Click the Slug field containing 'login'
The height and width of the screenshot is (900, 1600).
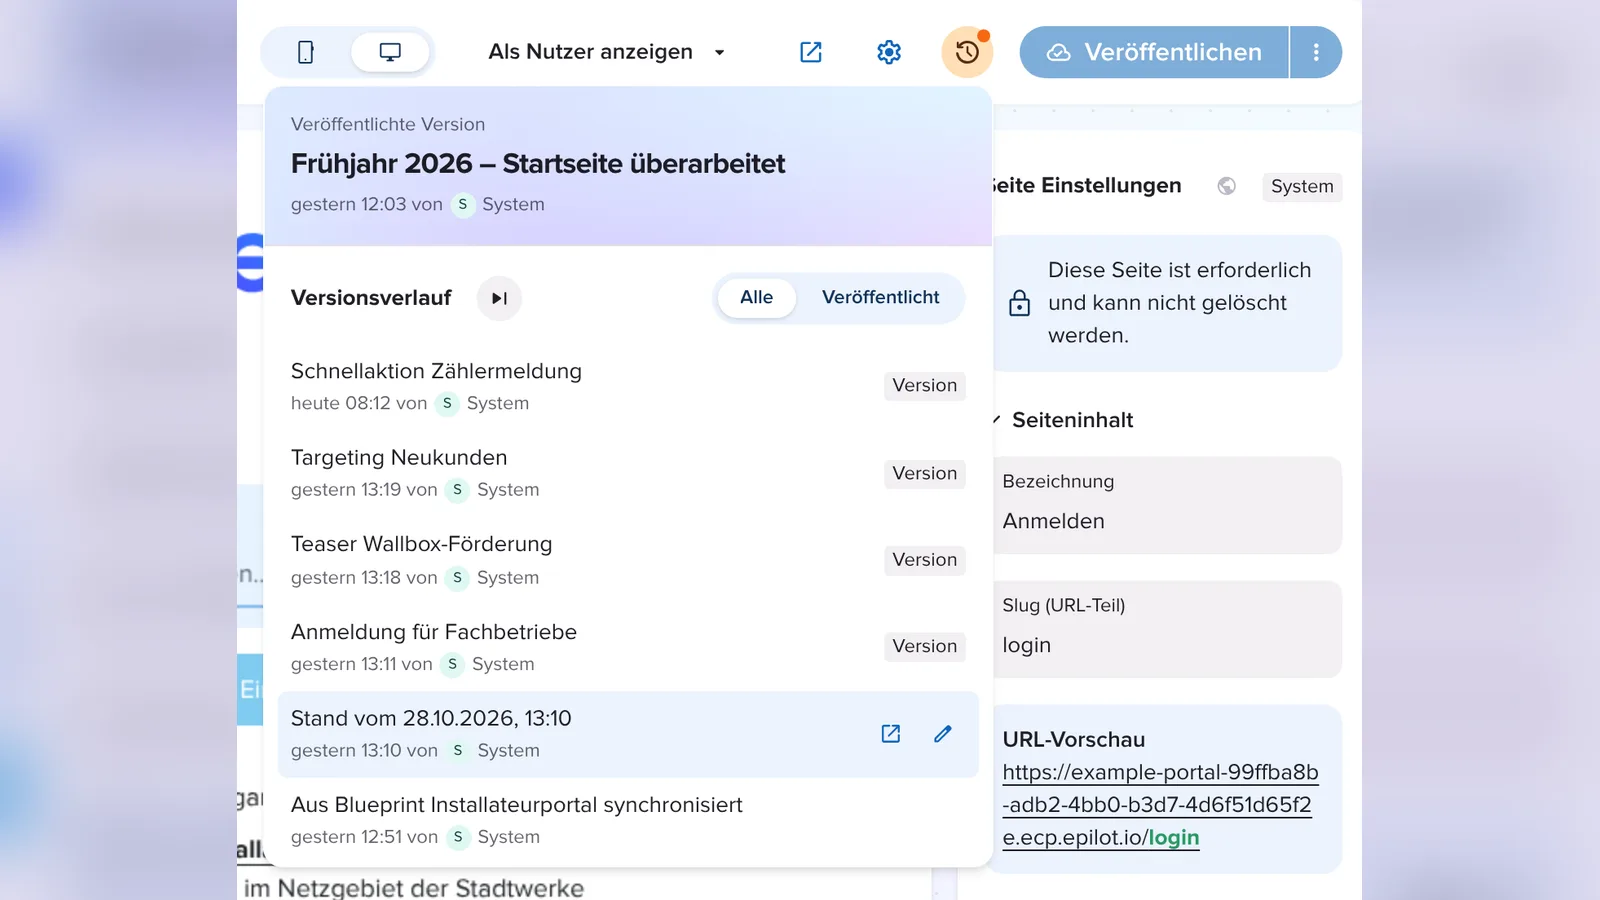[1167, 629]
